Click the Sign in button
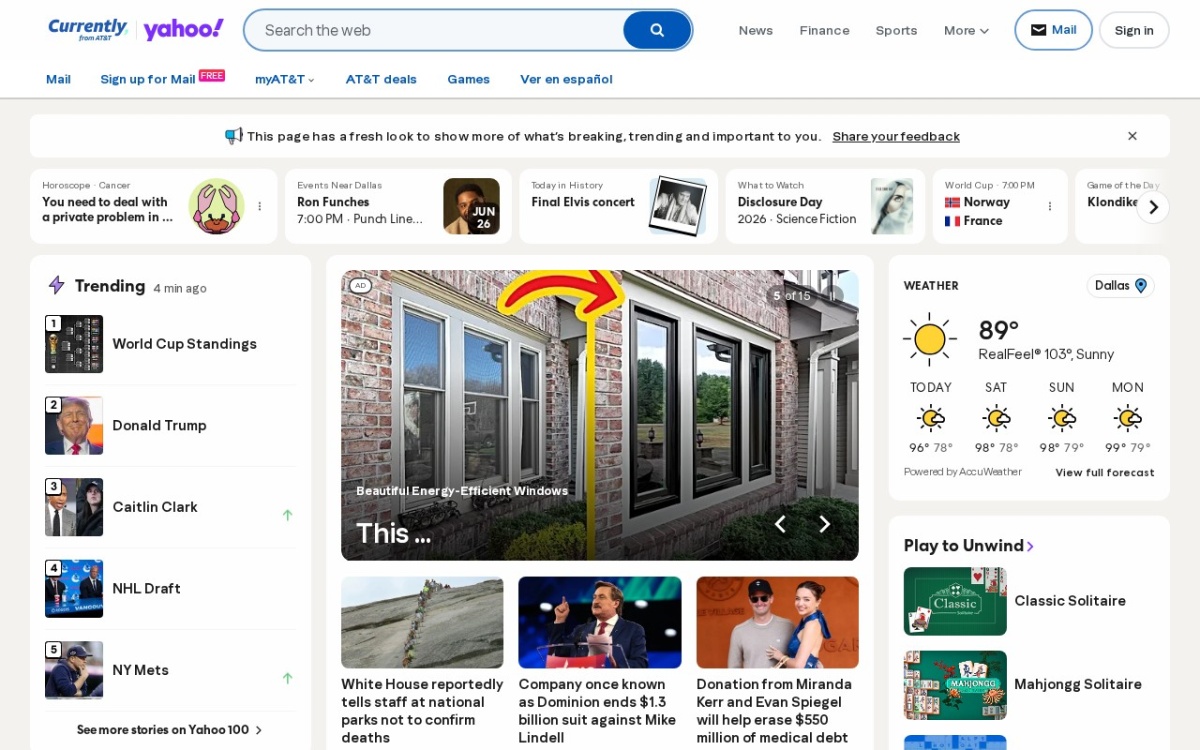Image resolution: width=1200 pixels, height=750 pixels. pos(1134,30)
